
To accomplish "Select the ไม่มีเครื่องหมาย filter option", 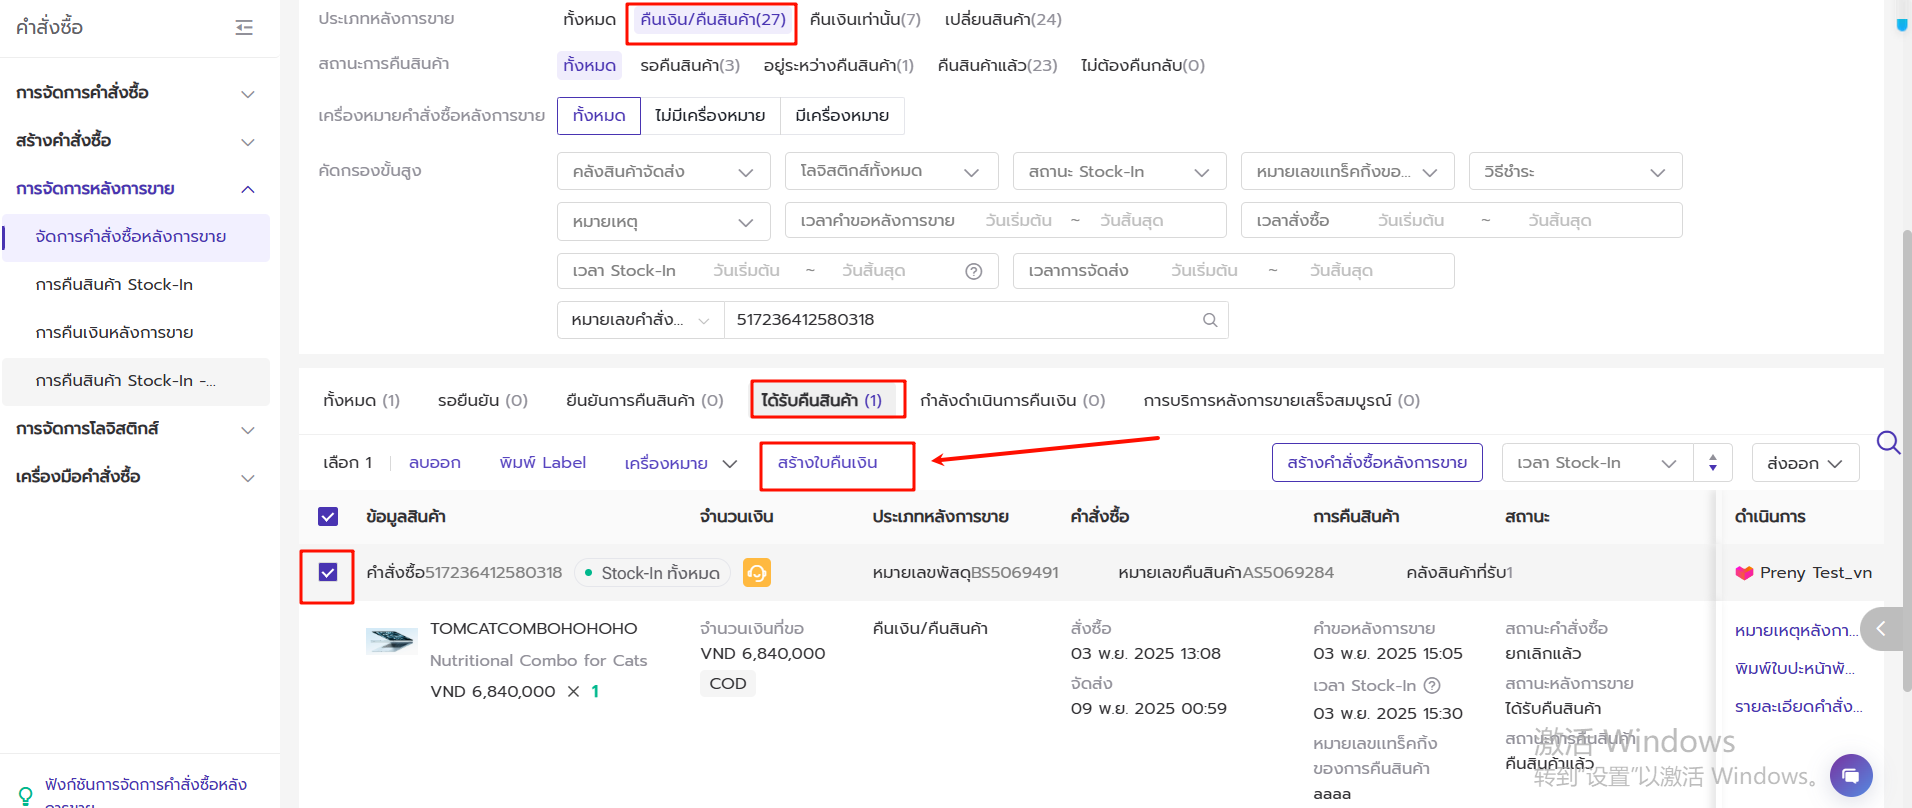I will pyautogui.click(x=709, y=116).
